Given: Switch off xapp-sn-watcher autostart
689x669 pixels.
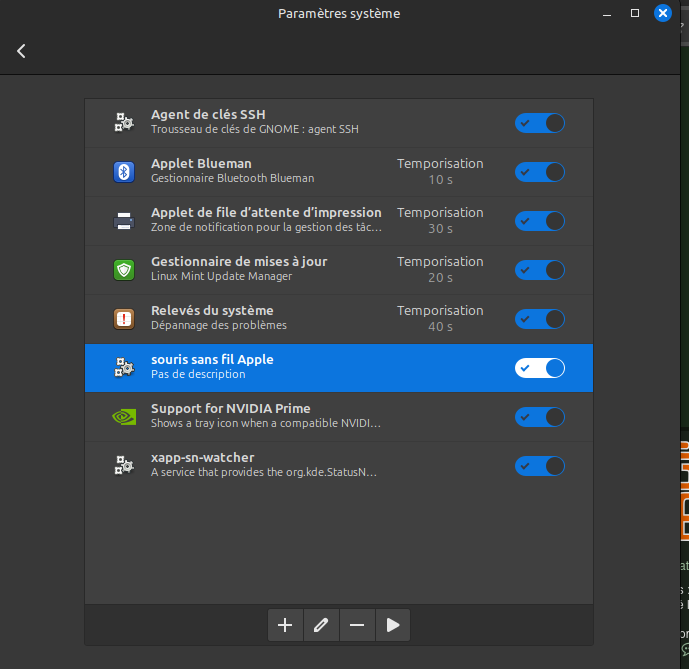Looking at the screenshot, I should pyautogui.click(x=540, y=466).
